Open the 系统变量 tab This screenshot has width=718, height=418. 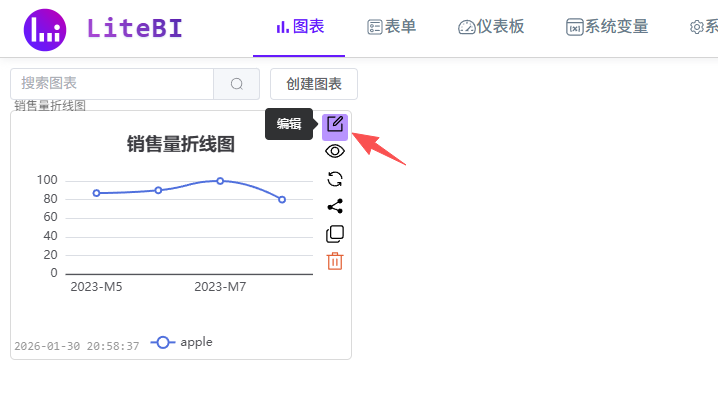[607, 27]
